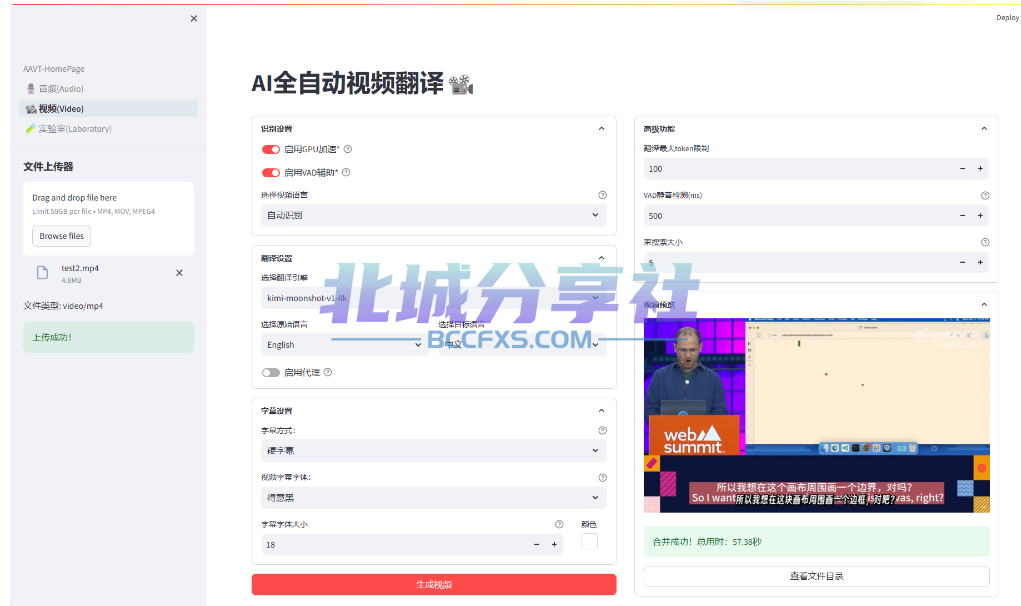Click help icon for video language selector
1021x606 pixels.
point(602,195)
